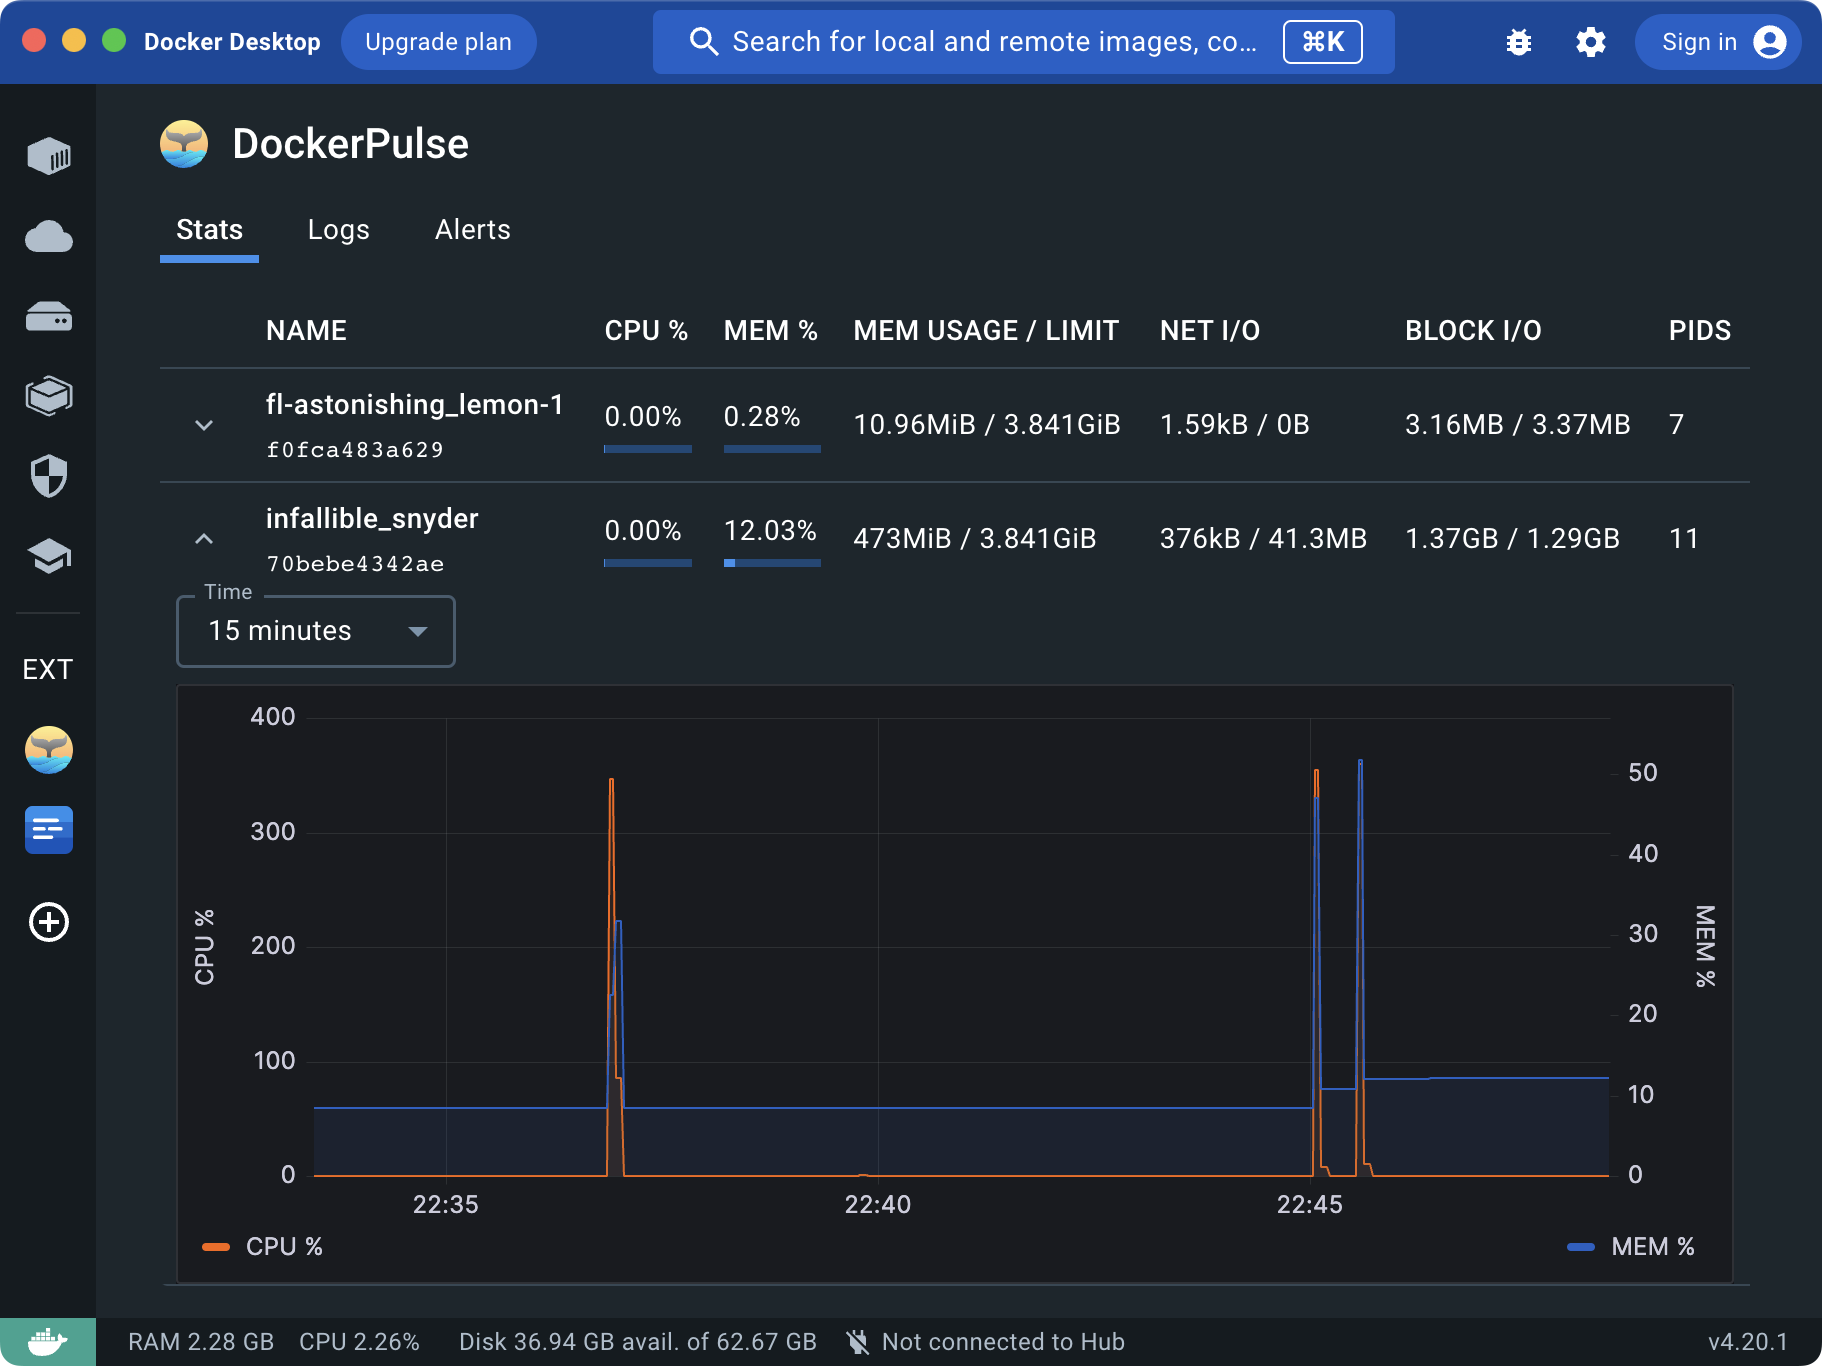Click the infallible_snyder container name
This screenshot has width=1822, height=1366.
click(372, 518)
